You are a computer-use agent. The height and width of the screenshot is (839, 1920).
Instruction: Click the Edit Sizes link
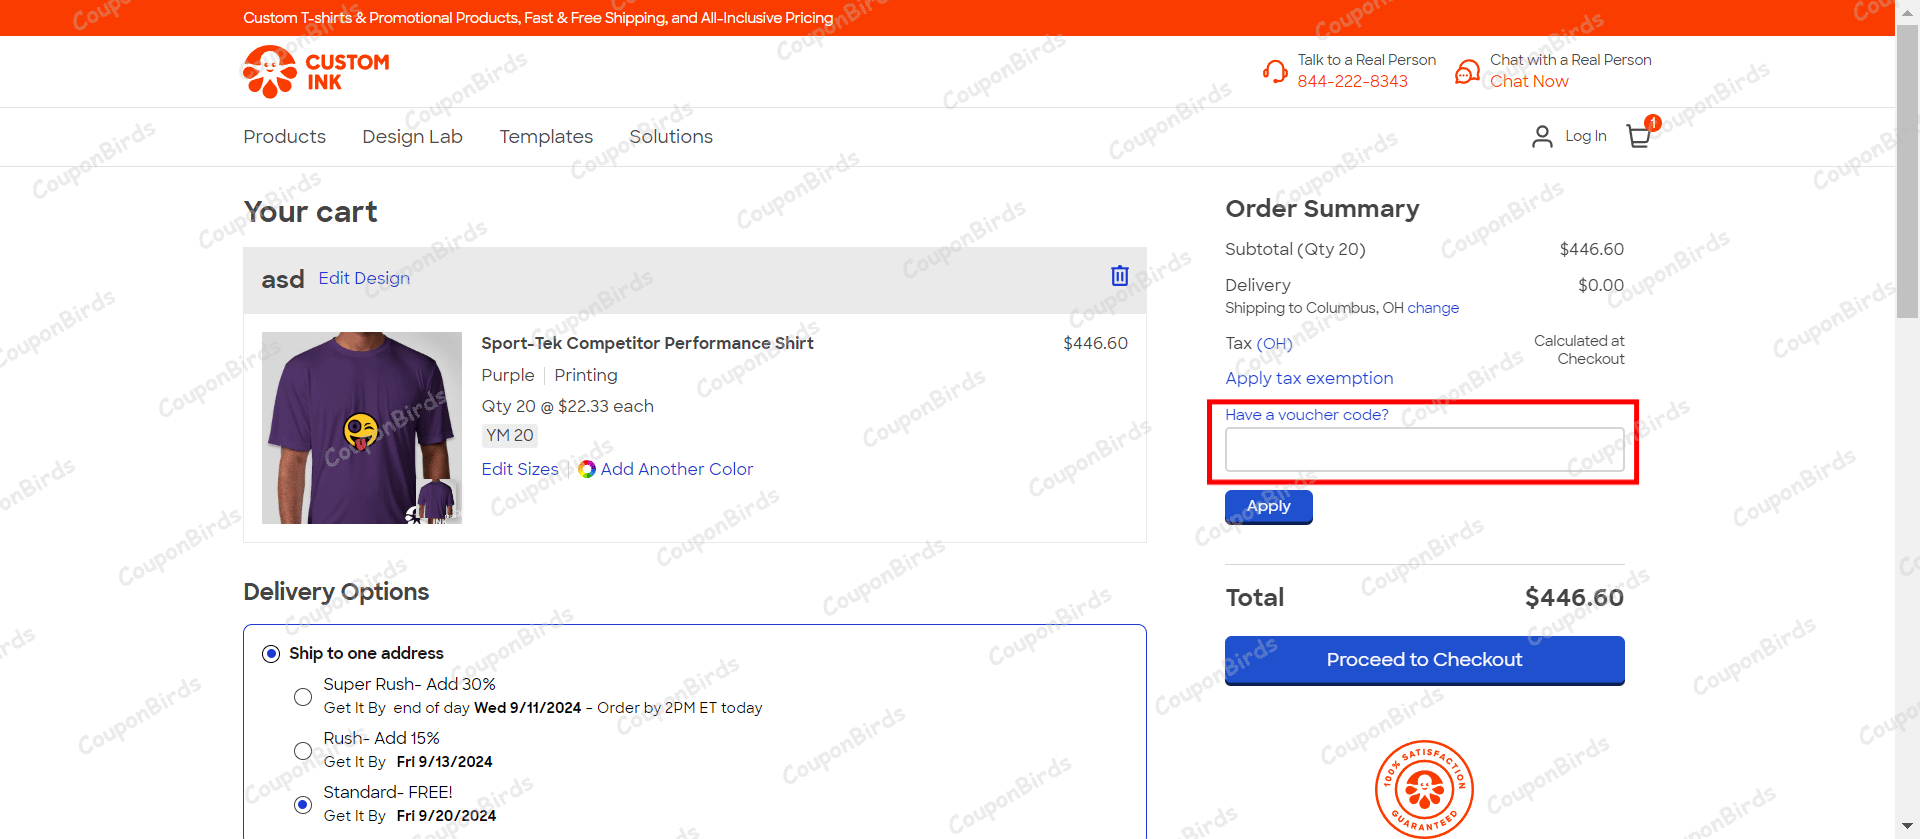pos(520,469)
